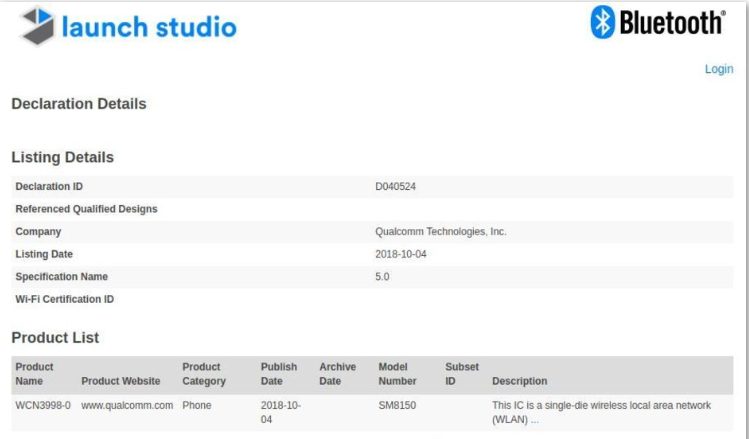Viewport: 749px width, 439px height.
Task: Click the Publish Date column header
Action: point(278,374)
